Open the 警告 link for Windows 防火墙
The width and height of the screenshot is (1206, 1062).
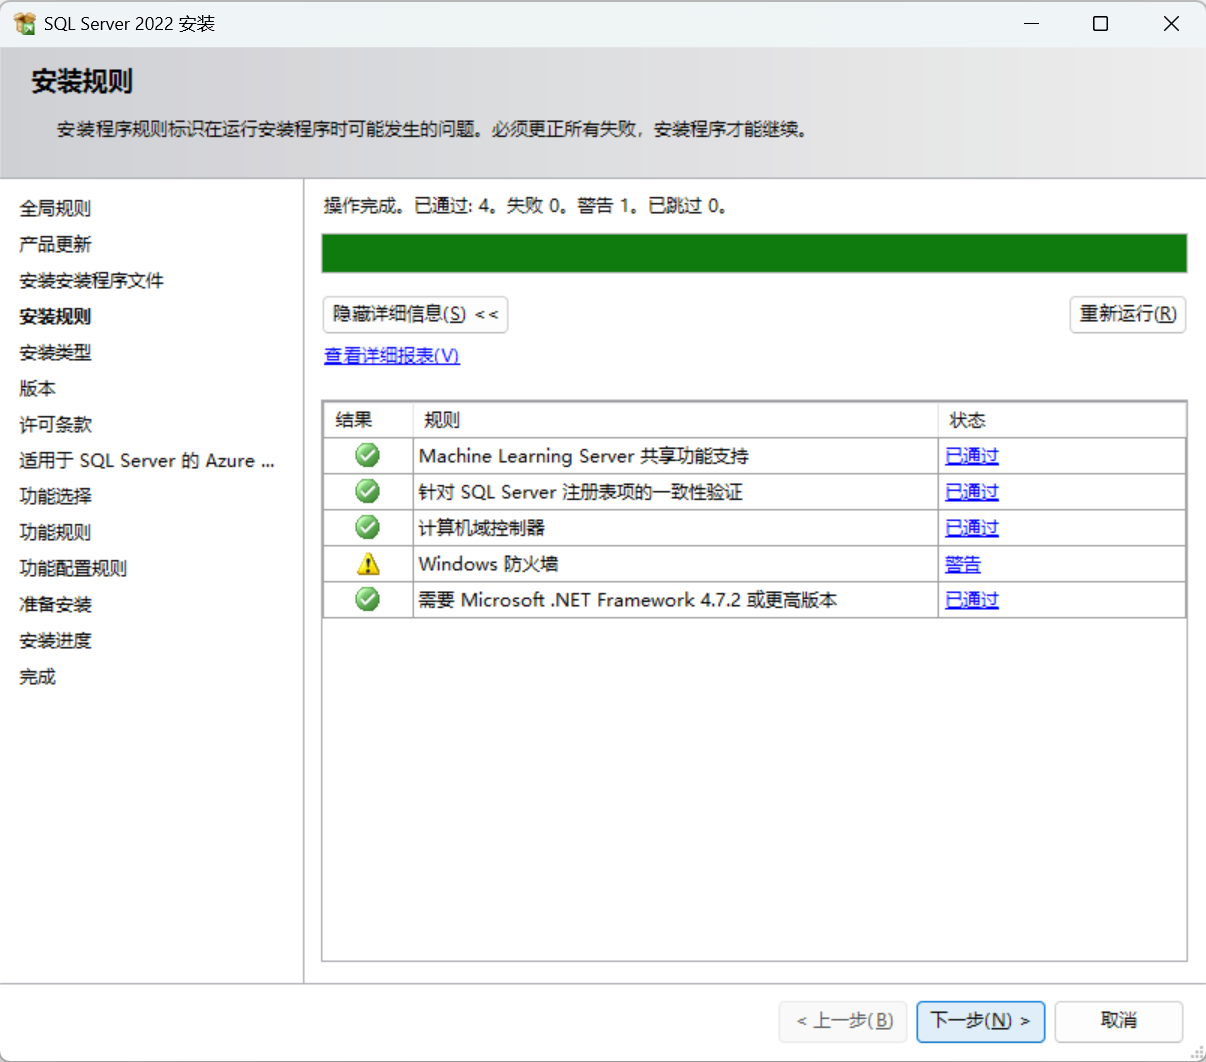pyautogui.click(x=963, y=564)
